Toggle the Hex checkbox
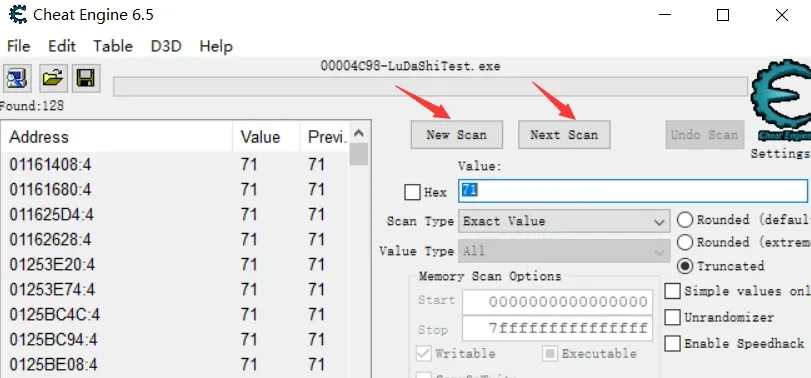811x378 pixels. [412, 192]
